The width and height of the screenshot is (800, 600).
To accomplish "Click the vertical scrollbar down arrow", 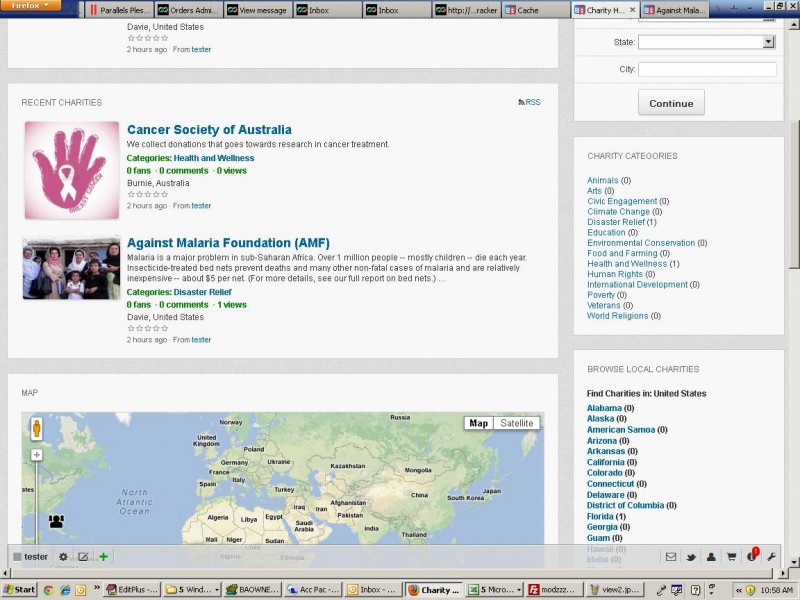I will tap(793, 562).
